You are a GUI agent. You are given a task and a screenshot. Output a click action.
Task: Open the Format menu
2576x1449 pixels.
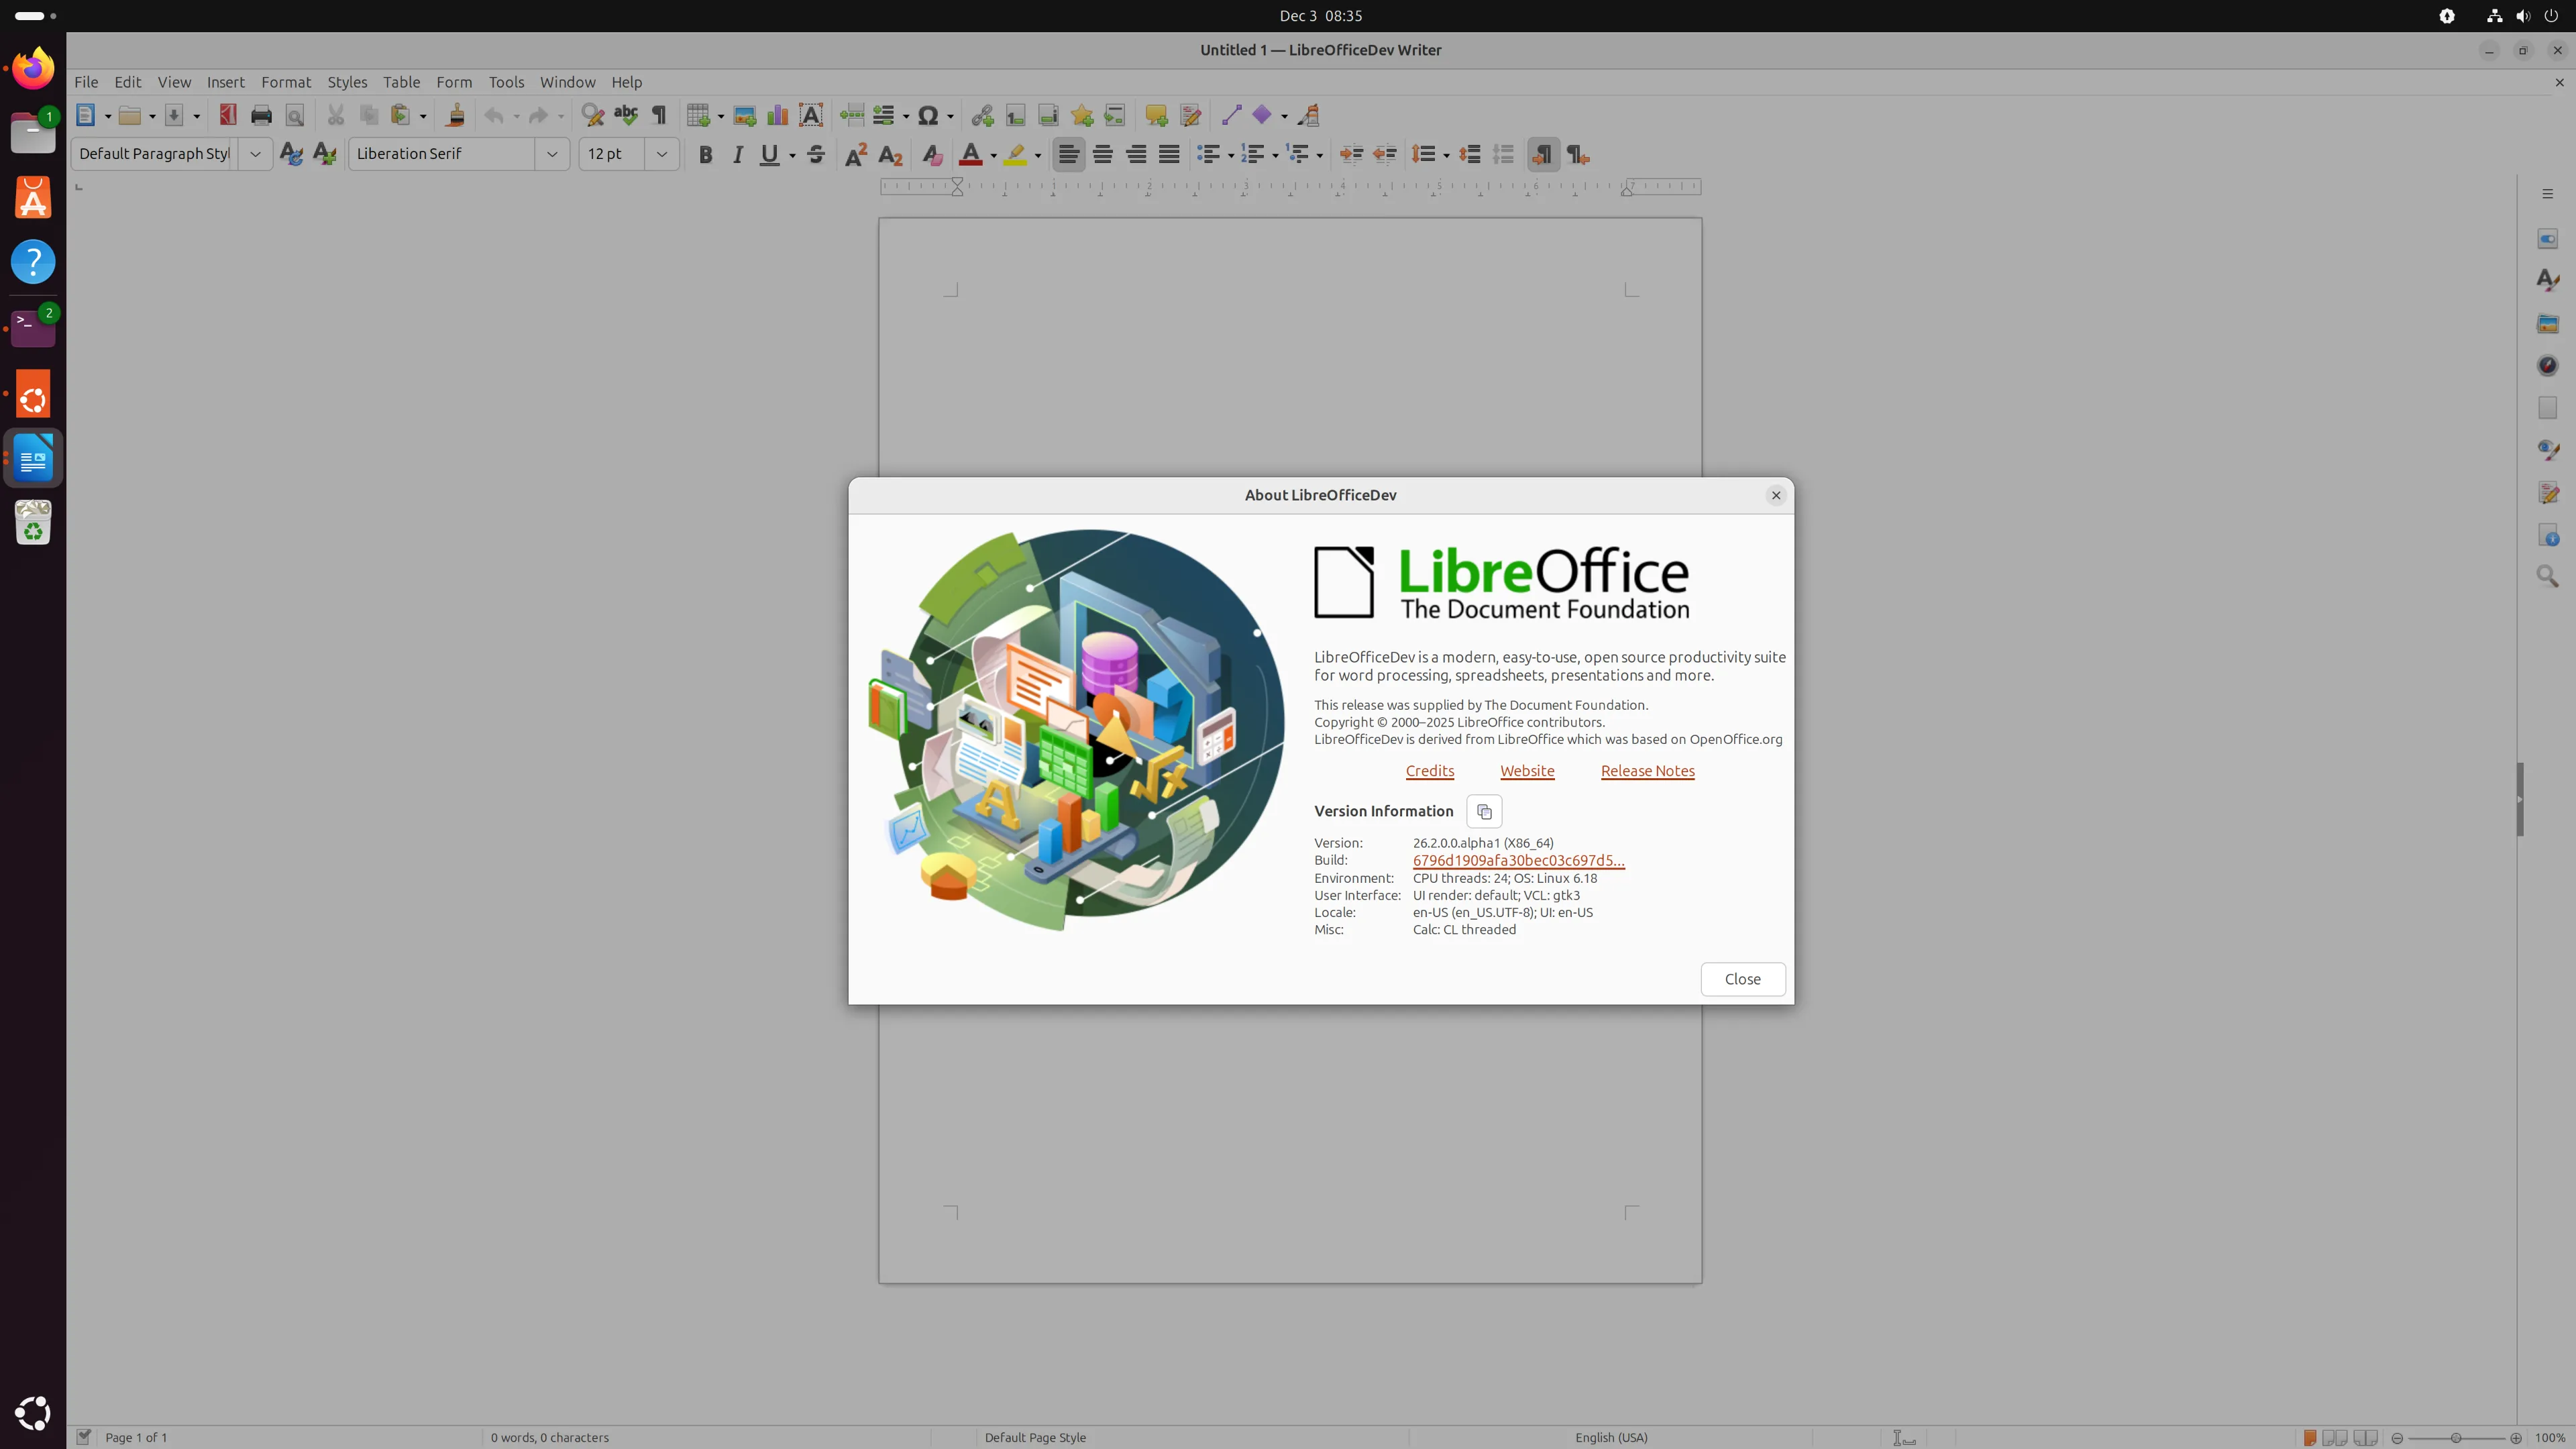point(286,82)
